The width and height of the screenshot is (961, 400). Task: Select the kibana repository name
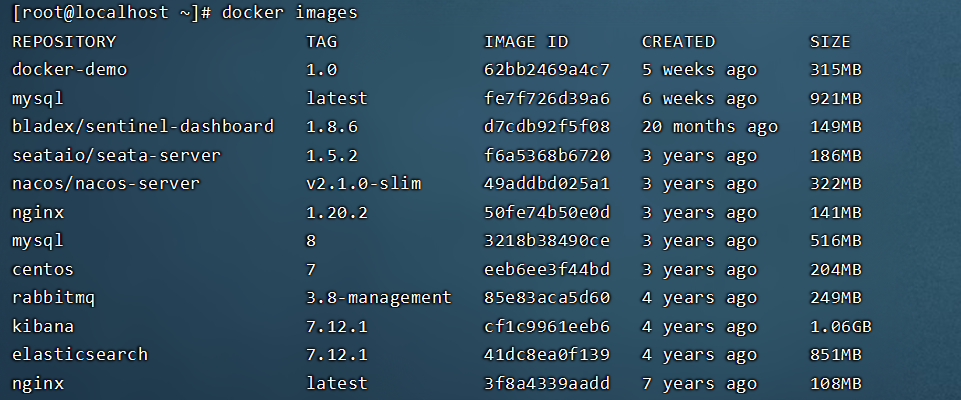pos(43,326)
